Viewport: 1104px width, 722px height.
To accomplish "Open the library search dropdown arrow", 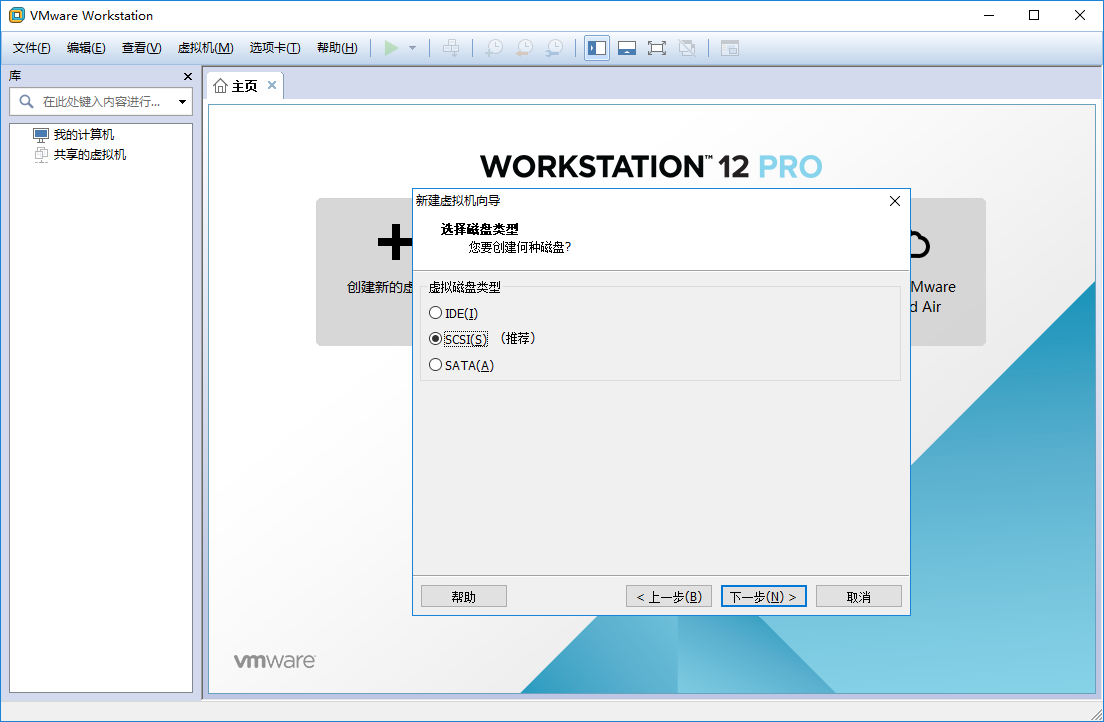I will coord(182,102).
